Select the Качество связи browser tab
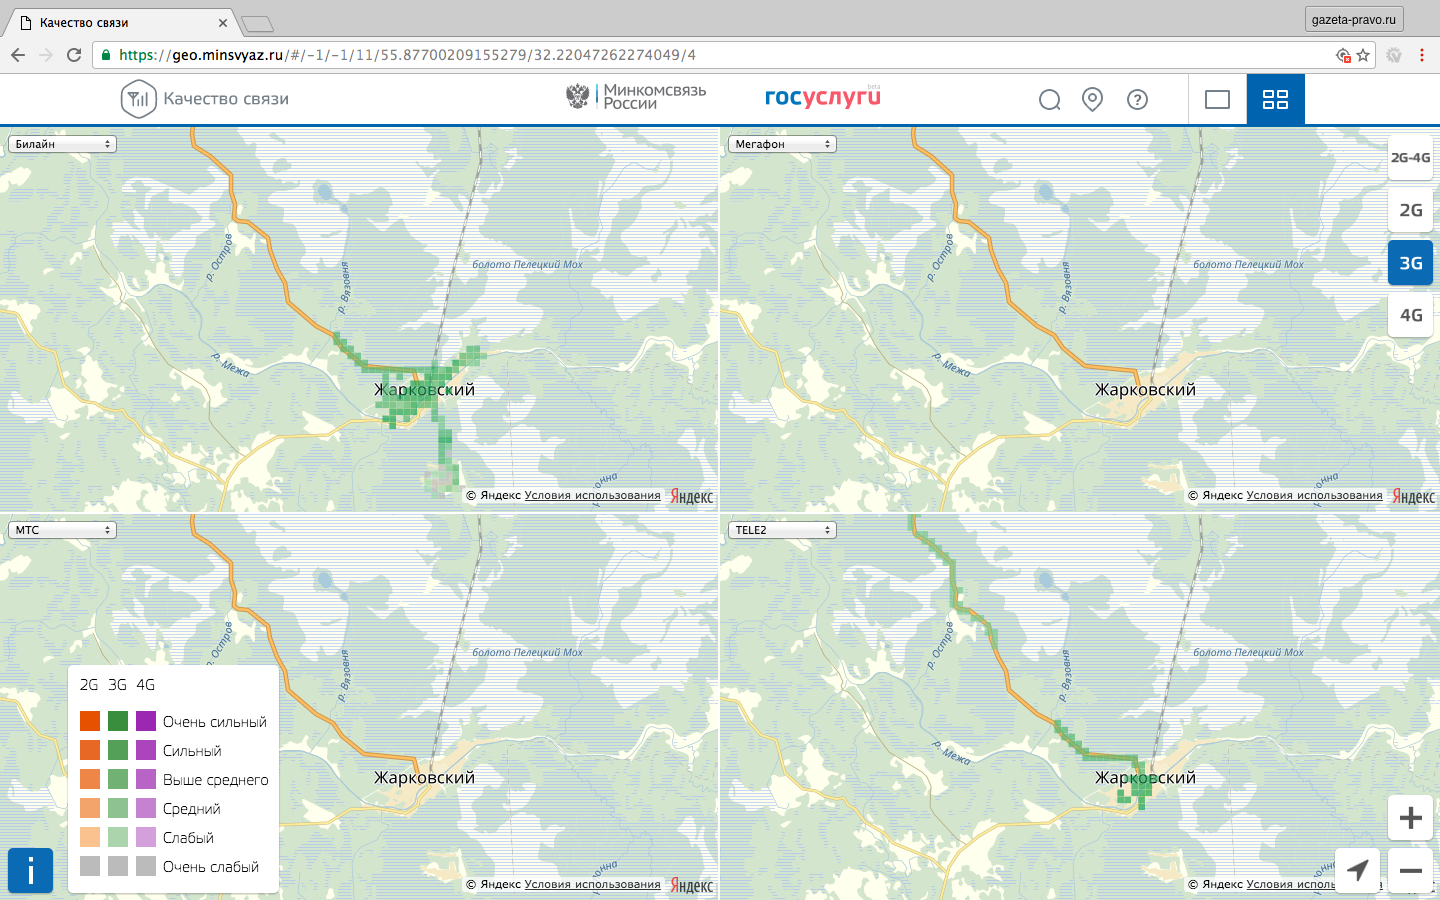Screen dimensions: 1440x900 coord(120,22)
